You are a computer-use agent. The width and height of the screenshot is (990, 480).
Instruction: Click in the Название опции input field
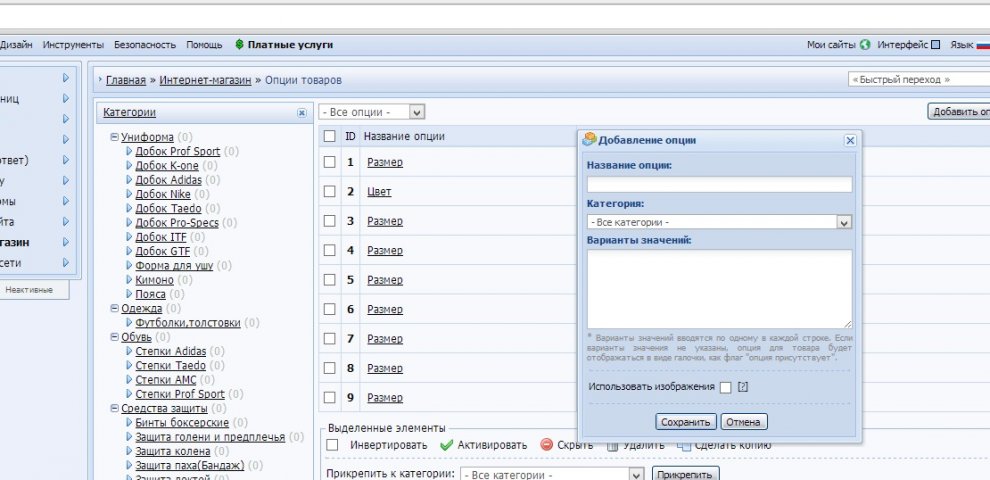point(719,184)
